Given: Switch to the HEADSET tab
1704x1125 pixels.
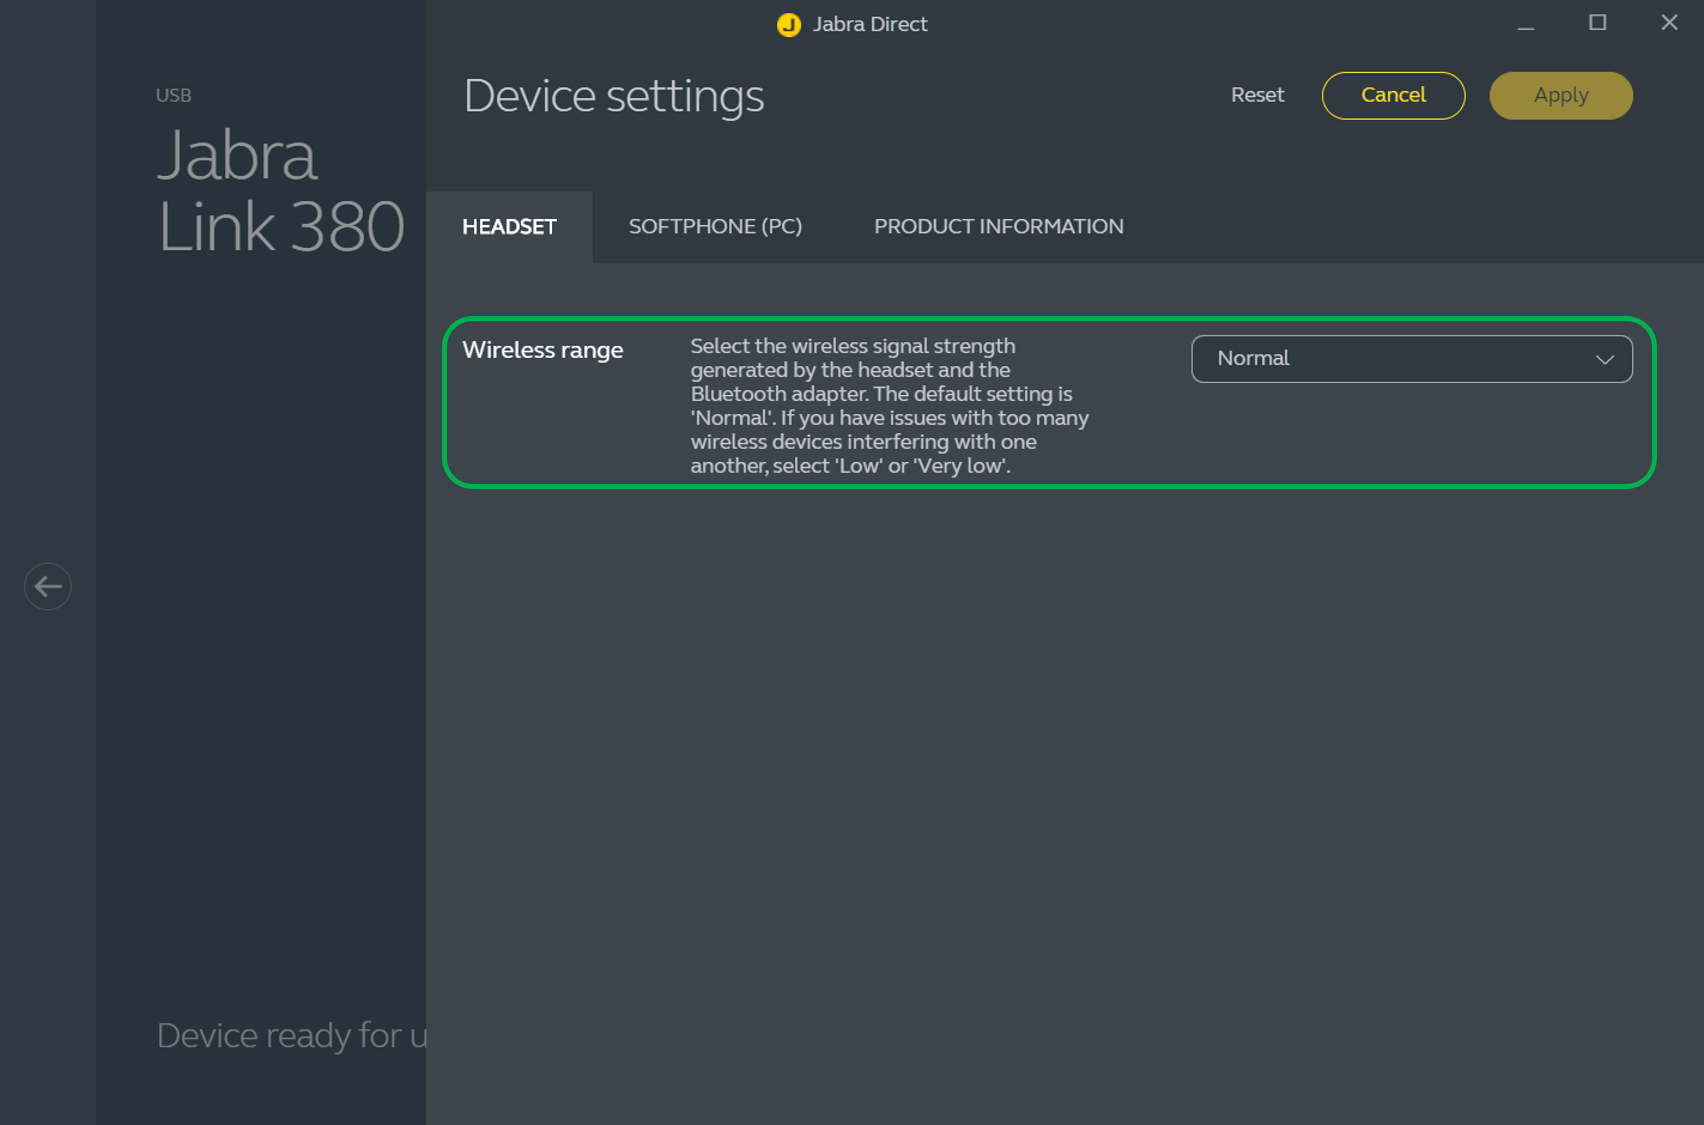Looking at the screenshot, I should pos(509,227).
